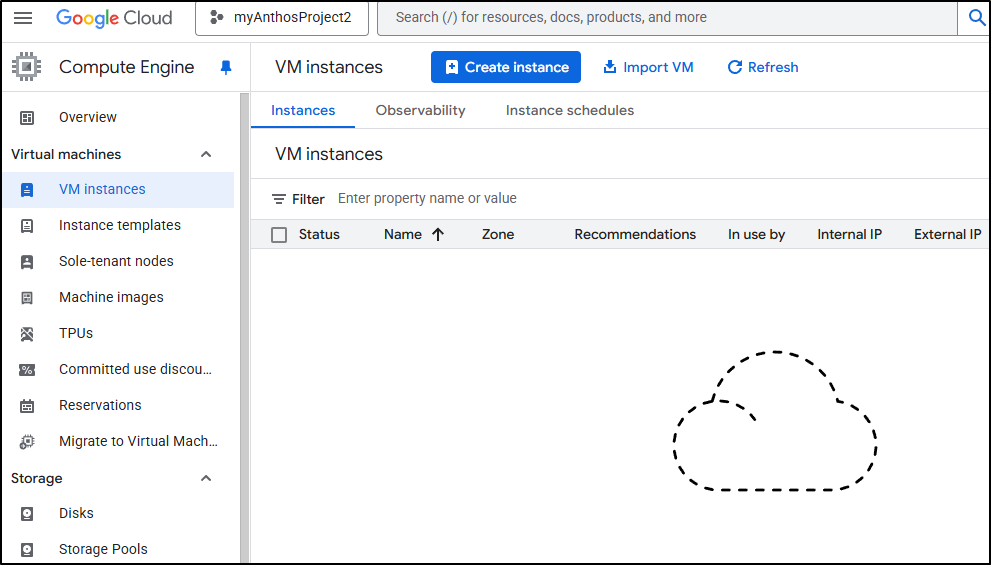Click the Instance templates icon
Image resolution: width=991 pixels, height=565 pixels.
click(x=27, y=226)
